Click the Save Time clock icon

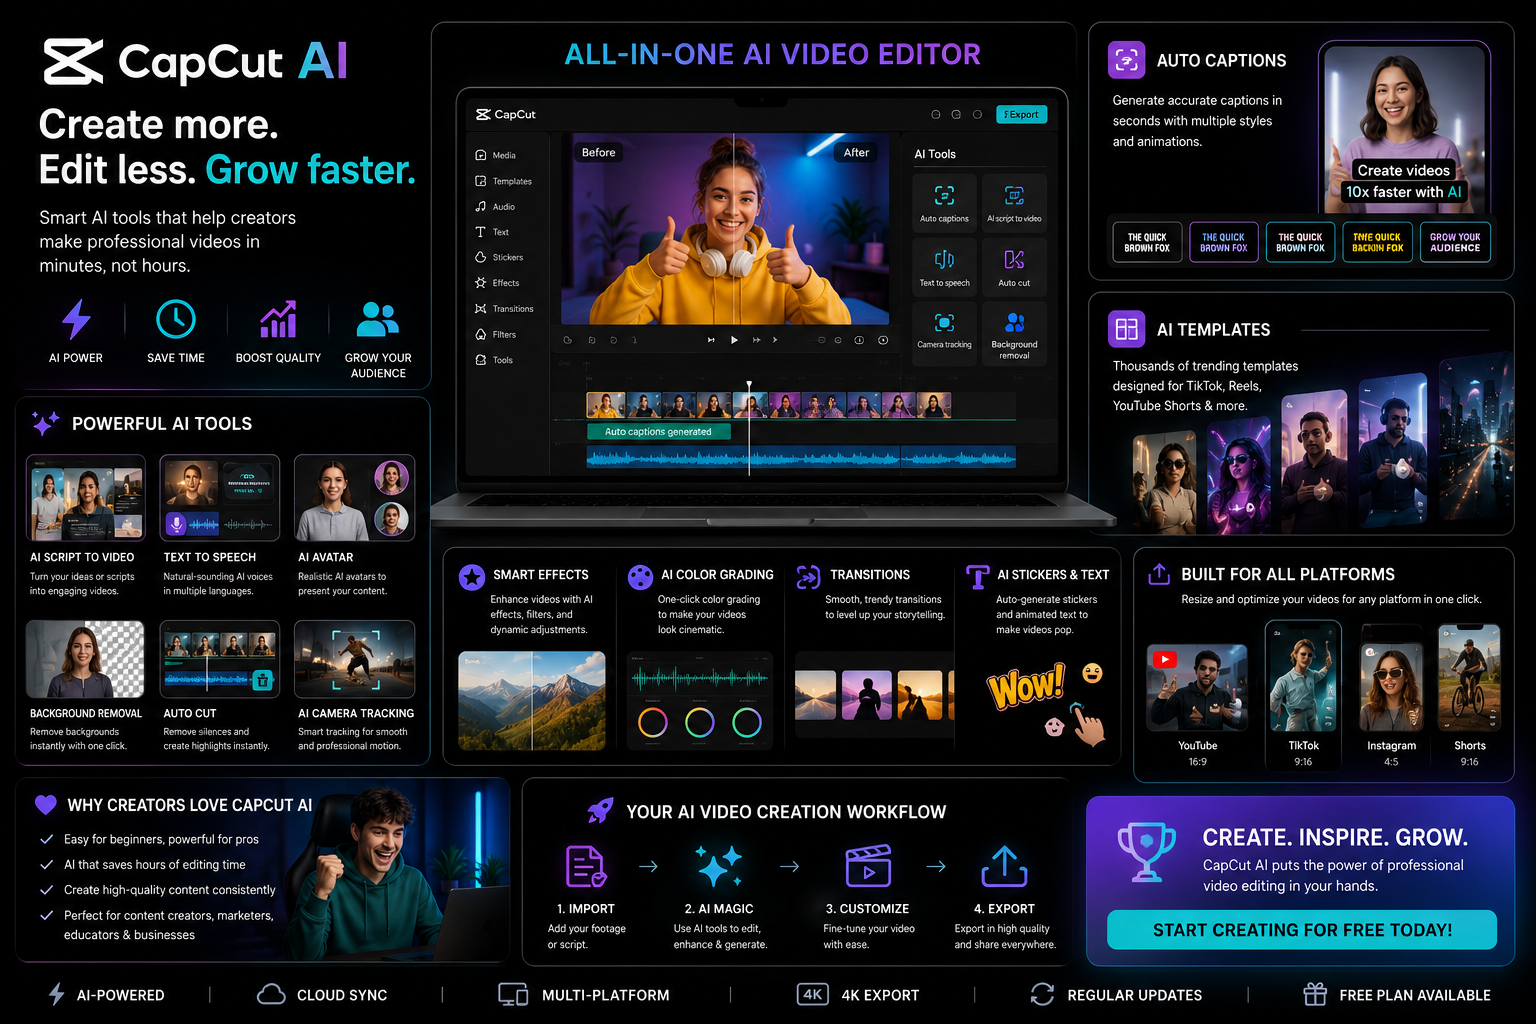click(x=176, y=319)
